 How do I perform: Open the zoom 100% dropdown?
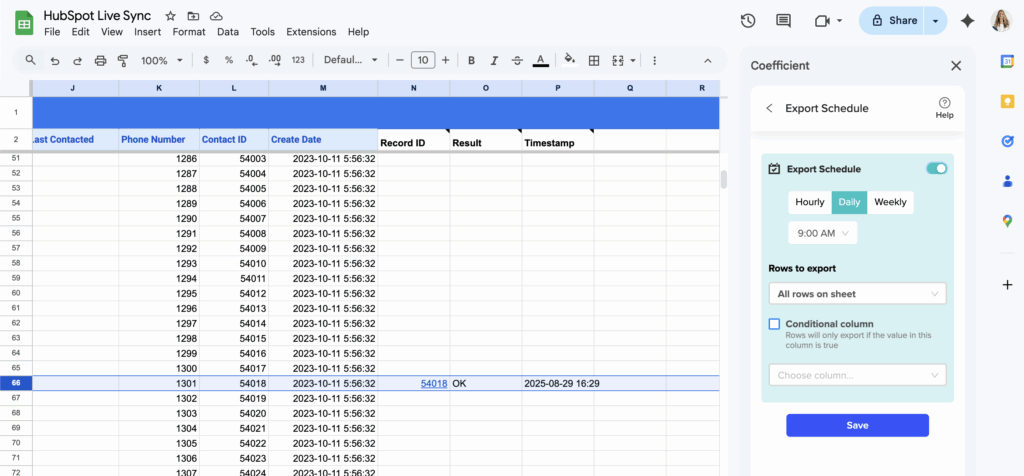[161, 61]
